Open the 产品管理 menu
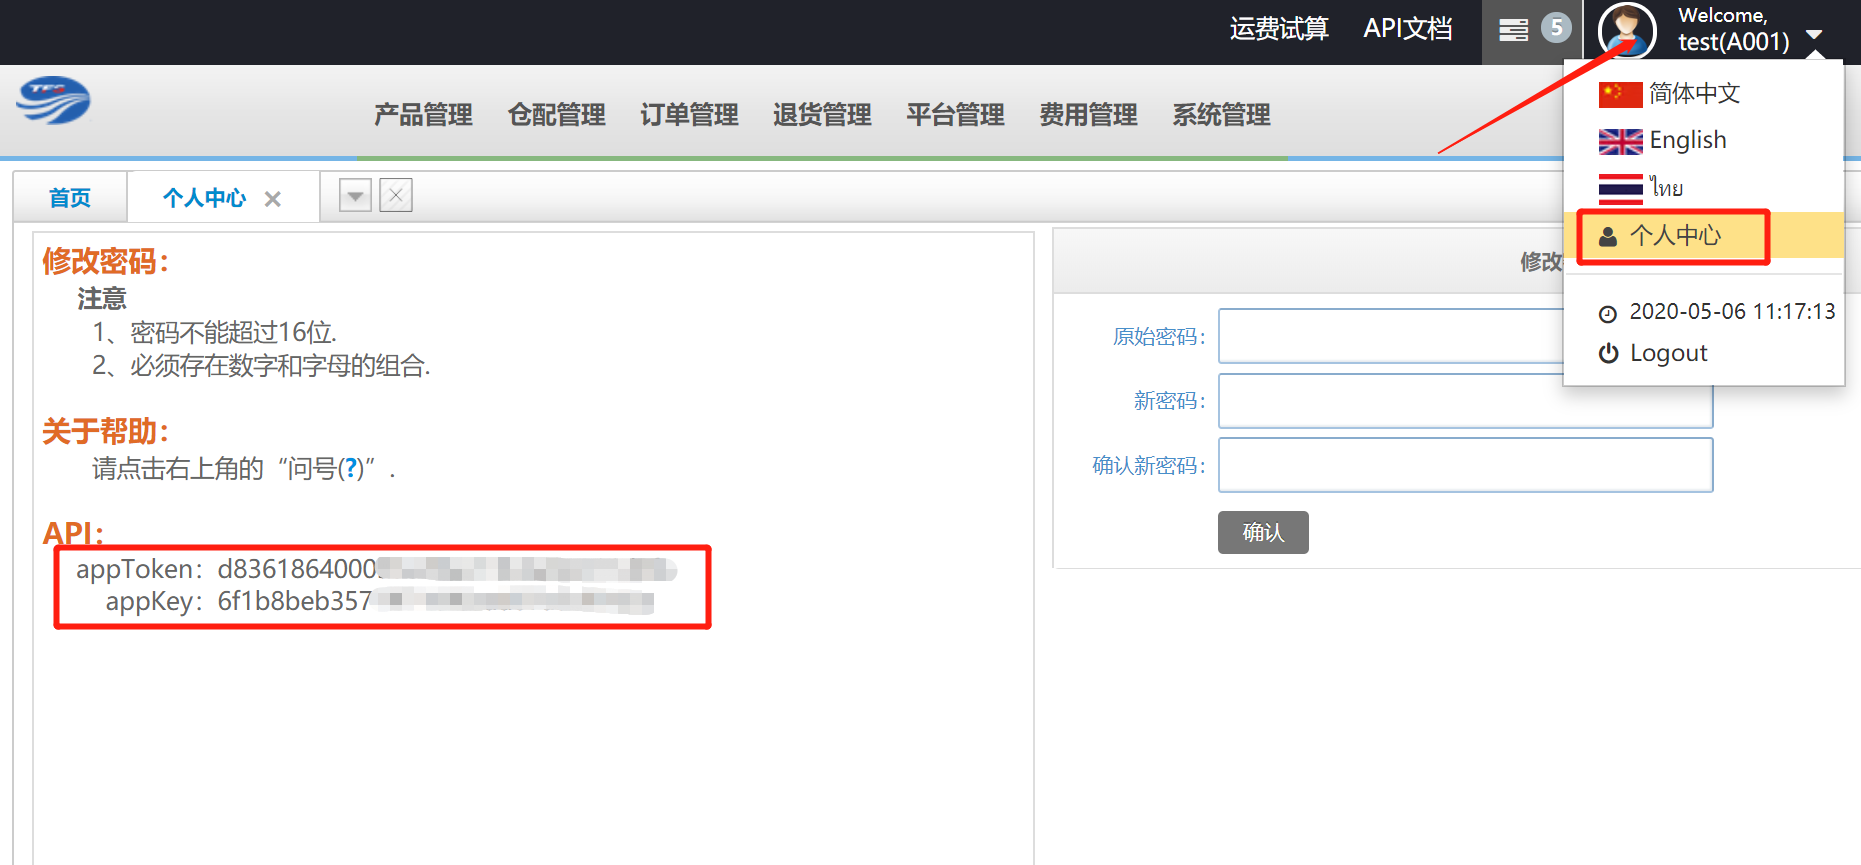Viewport: 1861px width, 865px height. click(x=423, y=115)
